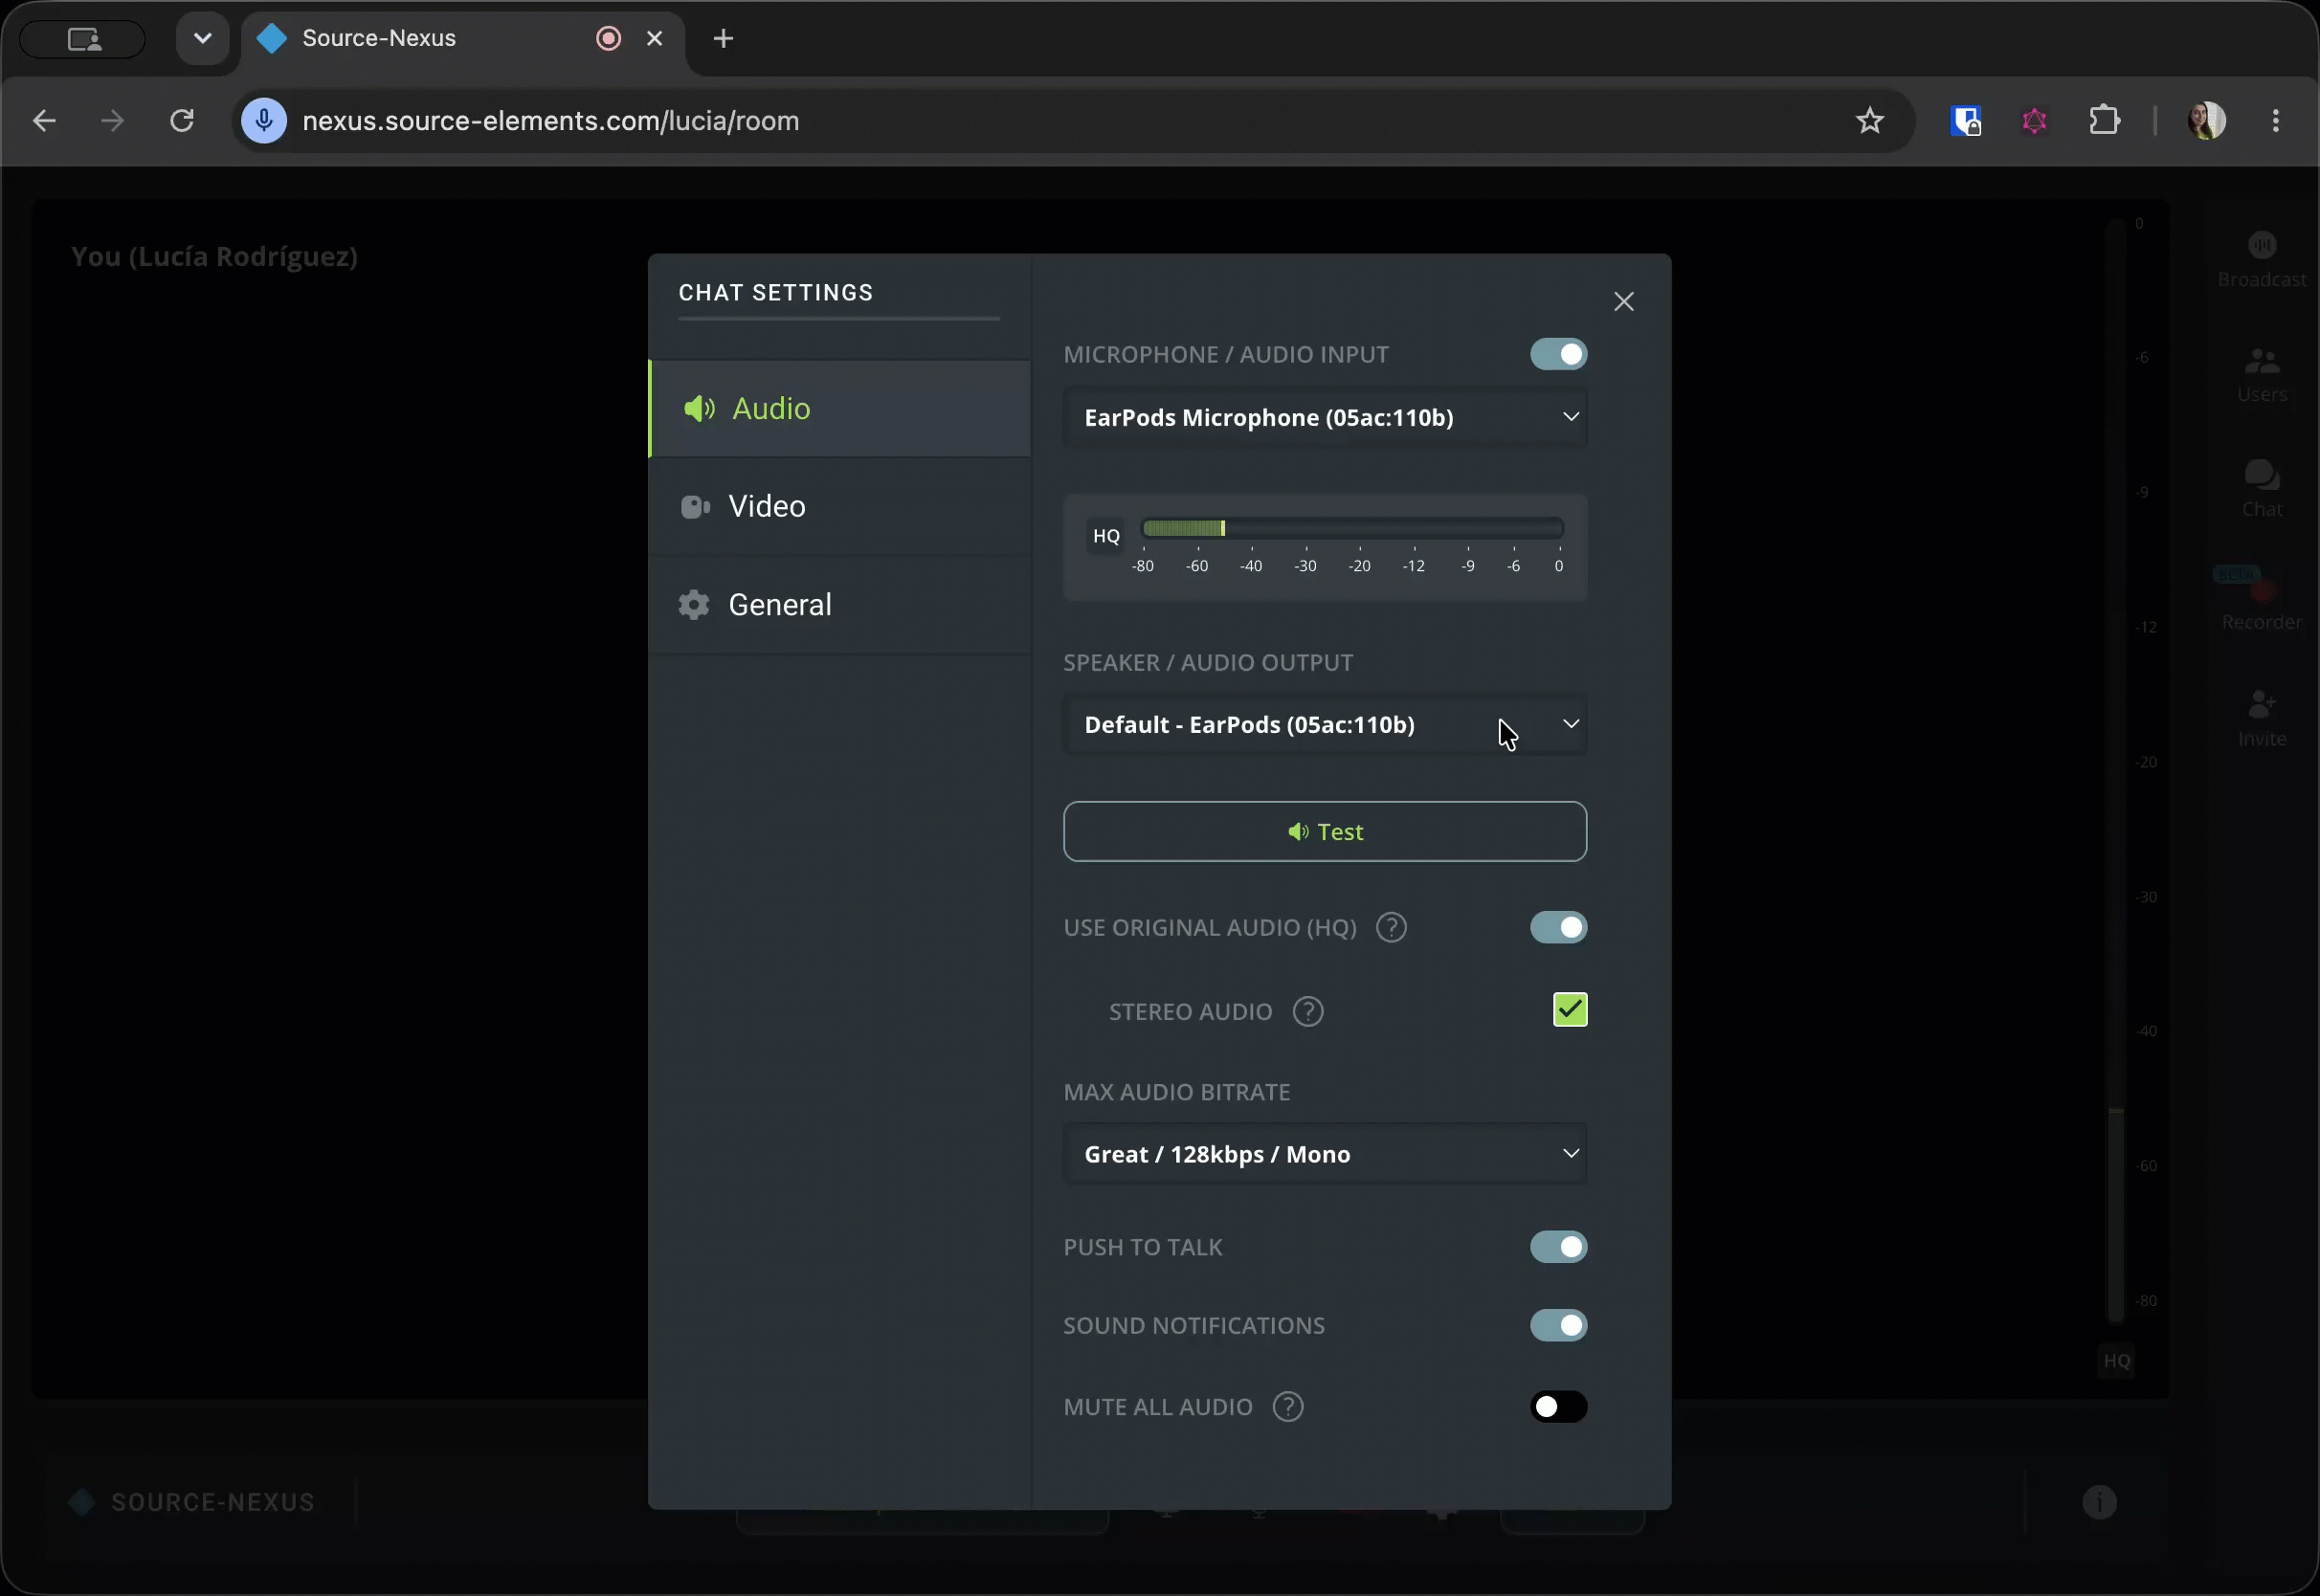Show help for Use Original Audio
The width and height of the screenshot is (2320, 1596).
[1391, 927]
